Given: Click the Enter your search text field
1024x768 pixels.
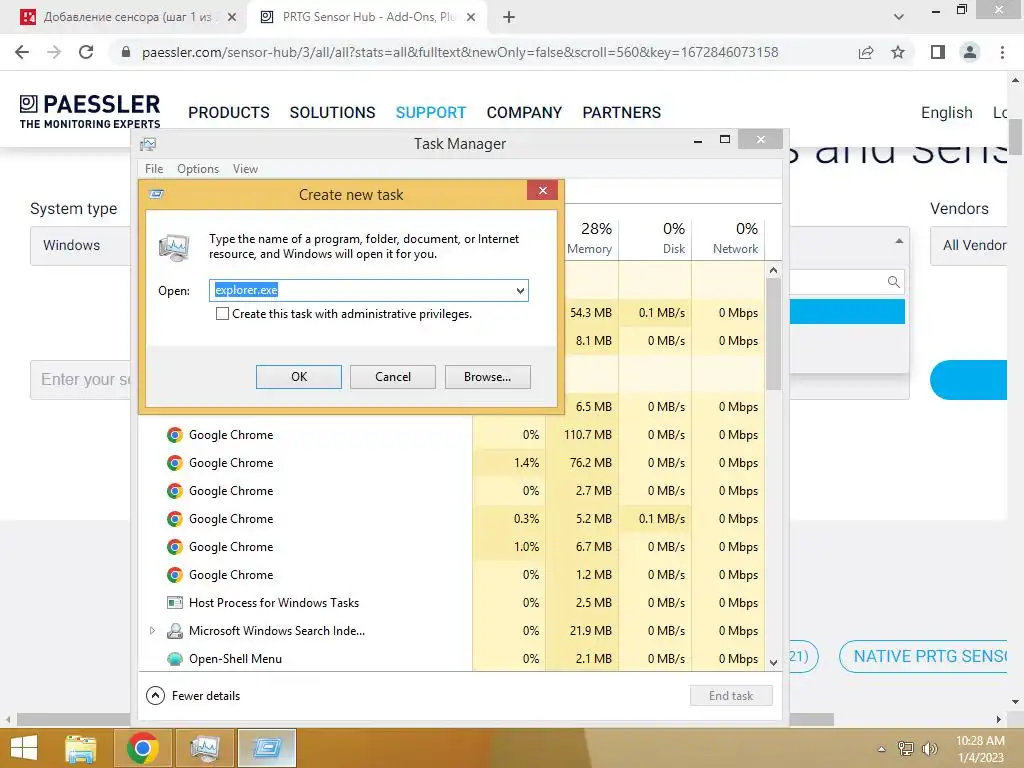Looking at the screenshot, I should 80,379.
